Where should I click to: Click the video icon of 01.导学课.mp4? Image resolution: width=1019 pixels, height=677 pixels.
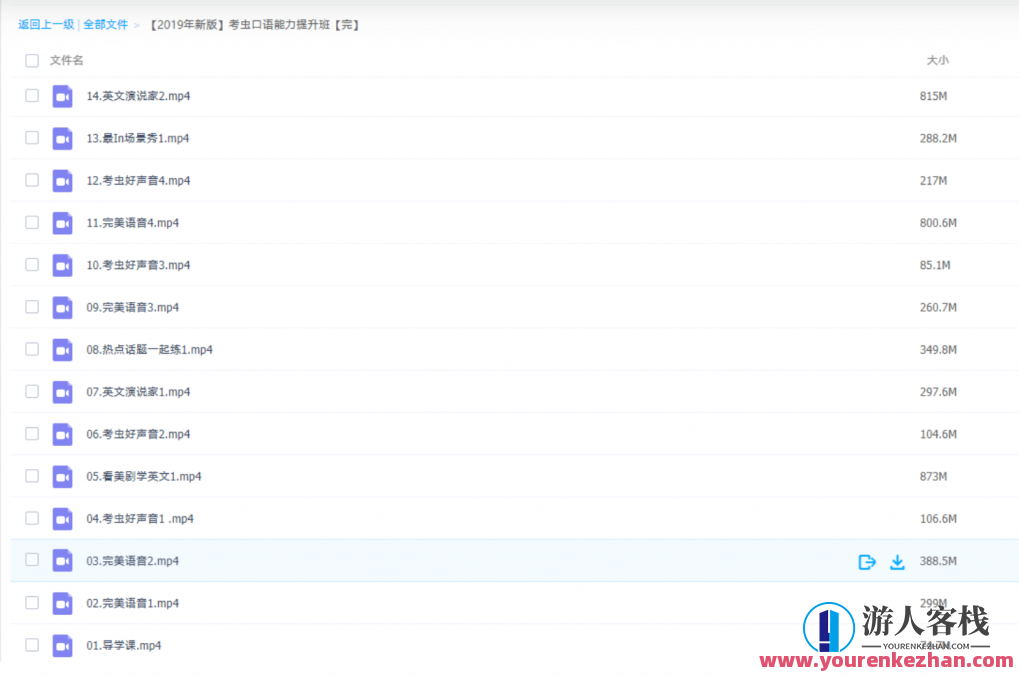pyautogui.click(x=63, y=645)
